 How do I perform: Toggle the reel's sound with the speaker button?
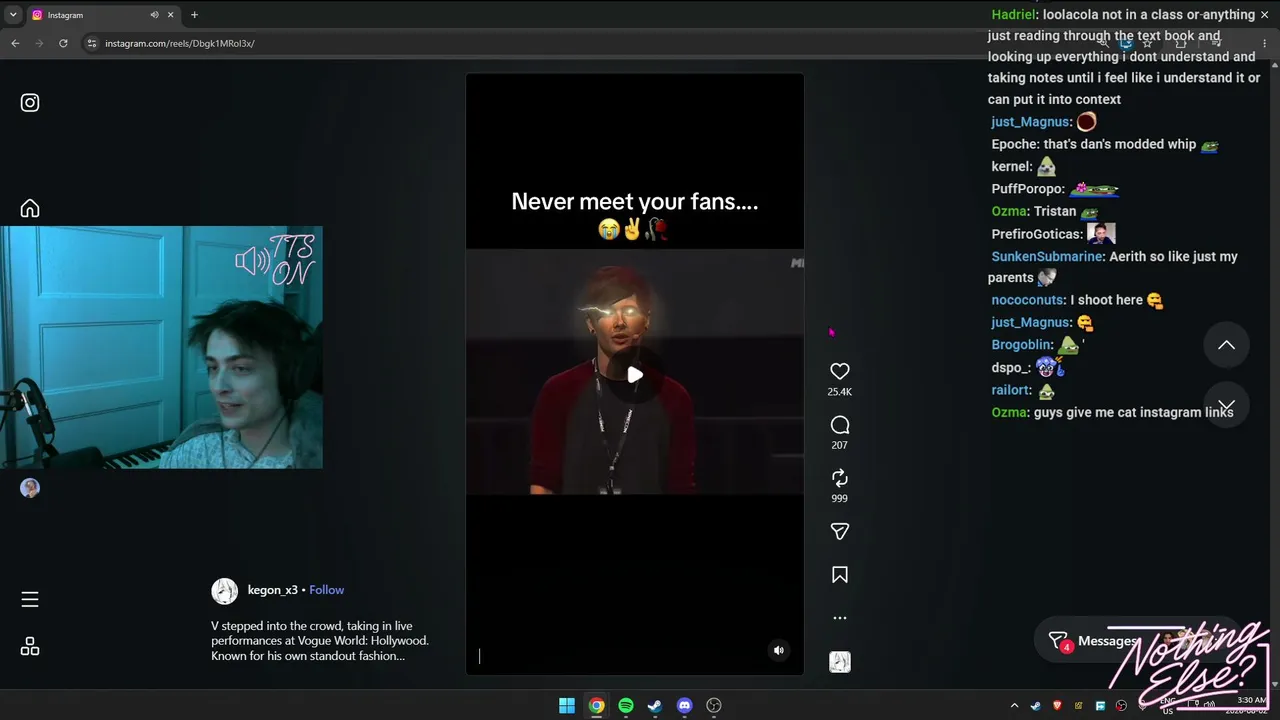[x=779, y=650]
